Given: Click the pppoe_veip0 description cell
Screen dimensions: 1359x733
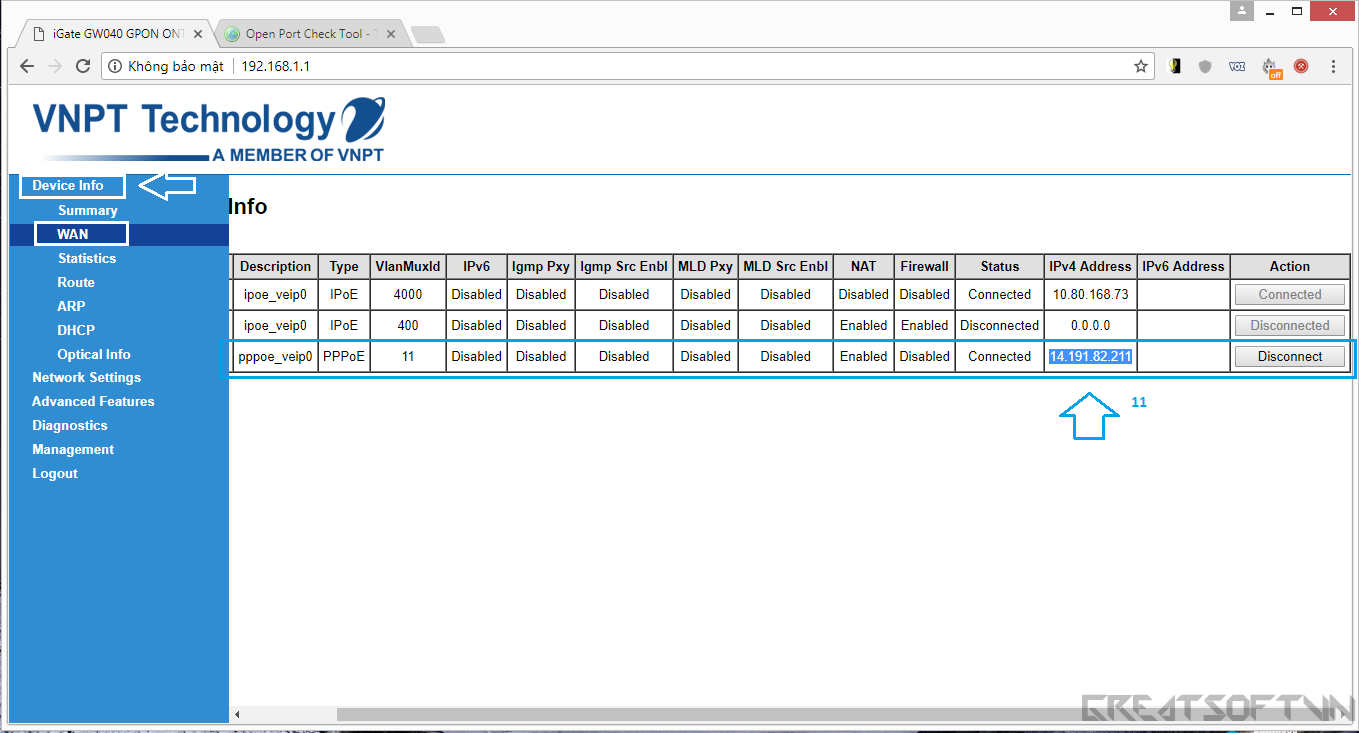Looking at the screenshot, I should (275, 356).
